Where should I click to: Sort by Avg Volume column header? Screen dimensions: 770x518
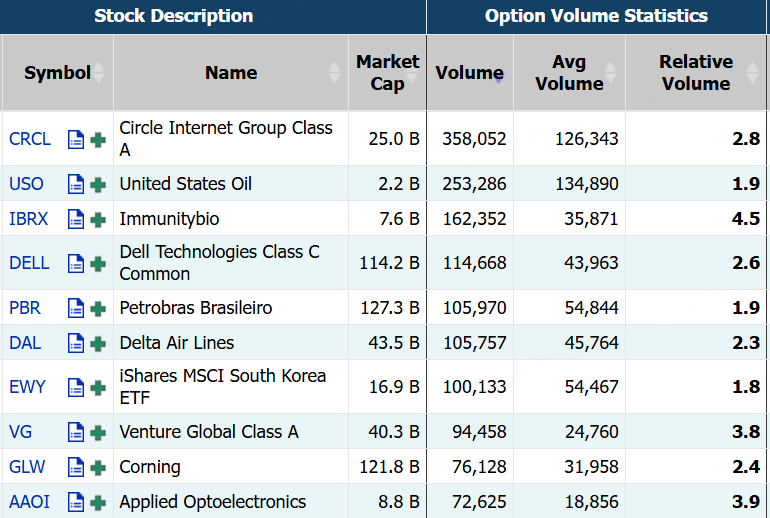point(569,73)
